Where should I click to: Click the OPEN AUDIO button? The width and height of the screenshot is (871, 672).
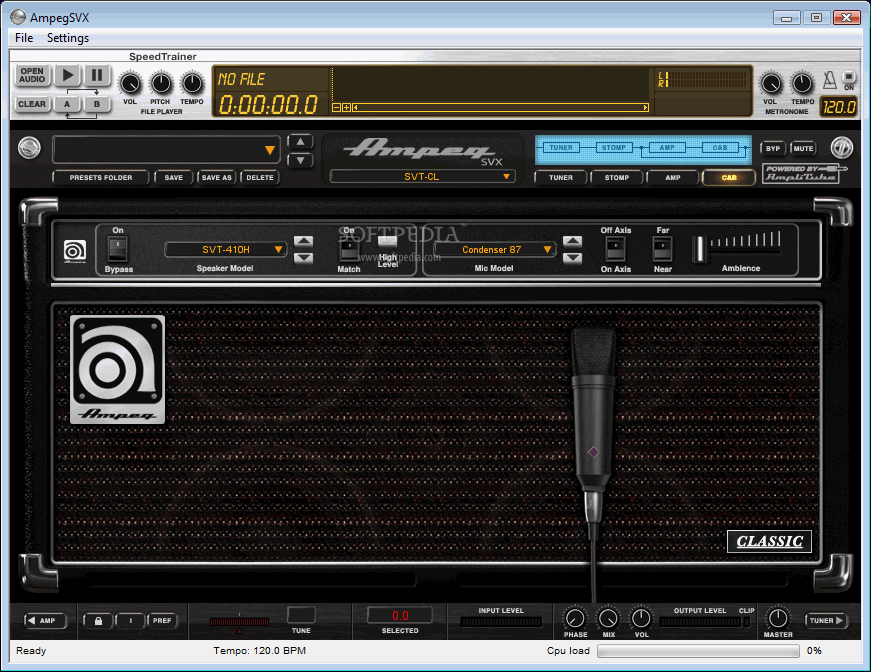tap(32, 75)
